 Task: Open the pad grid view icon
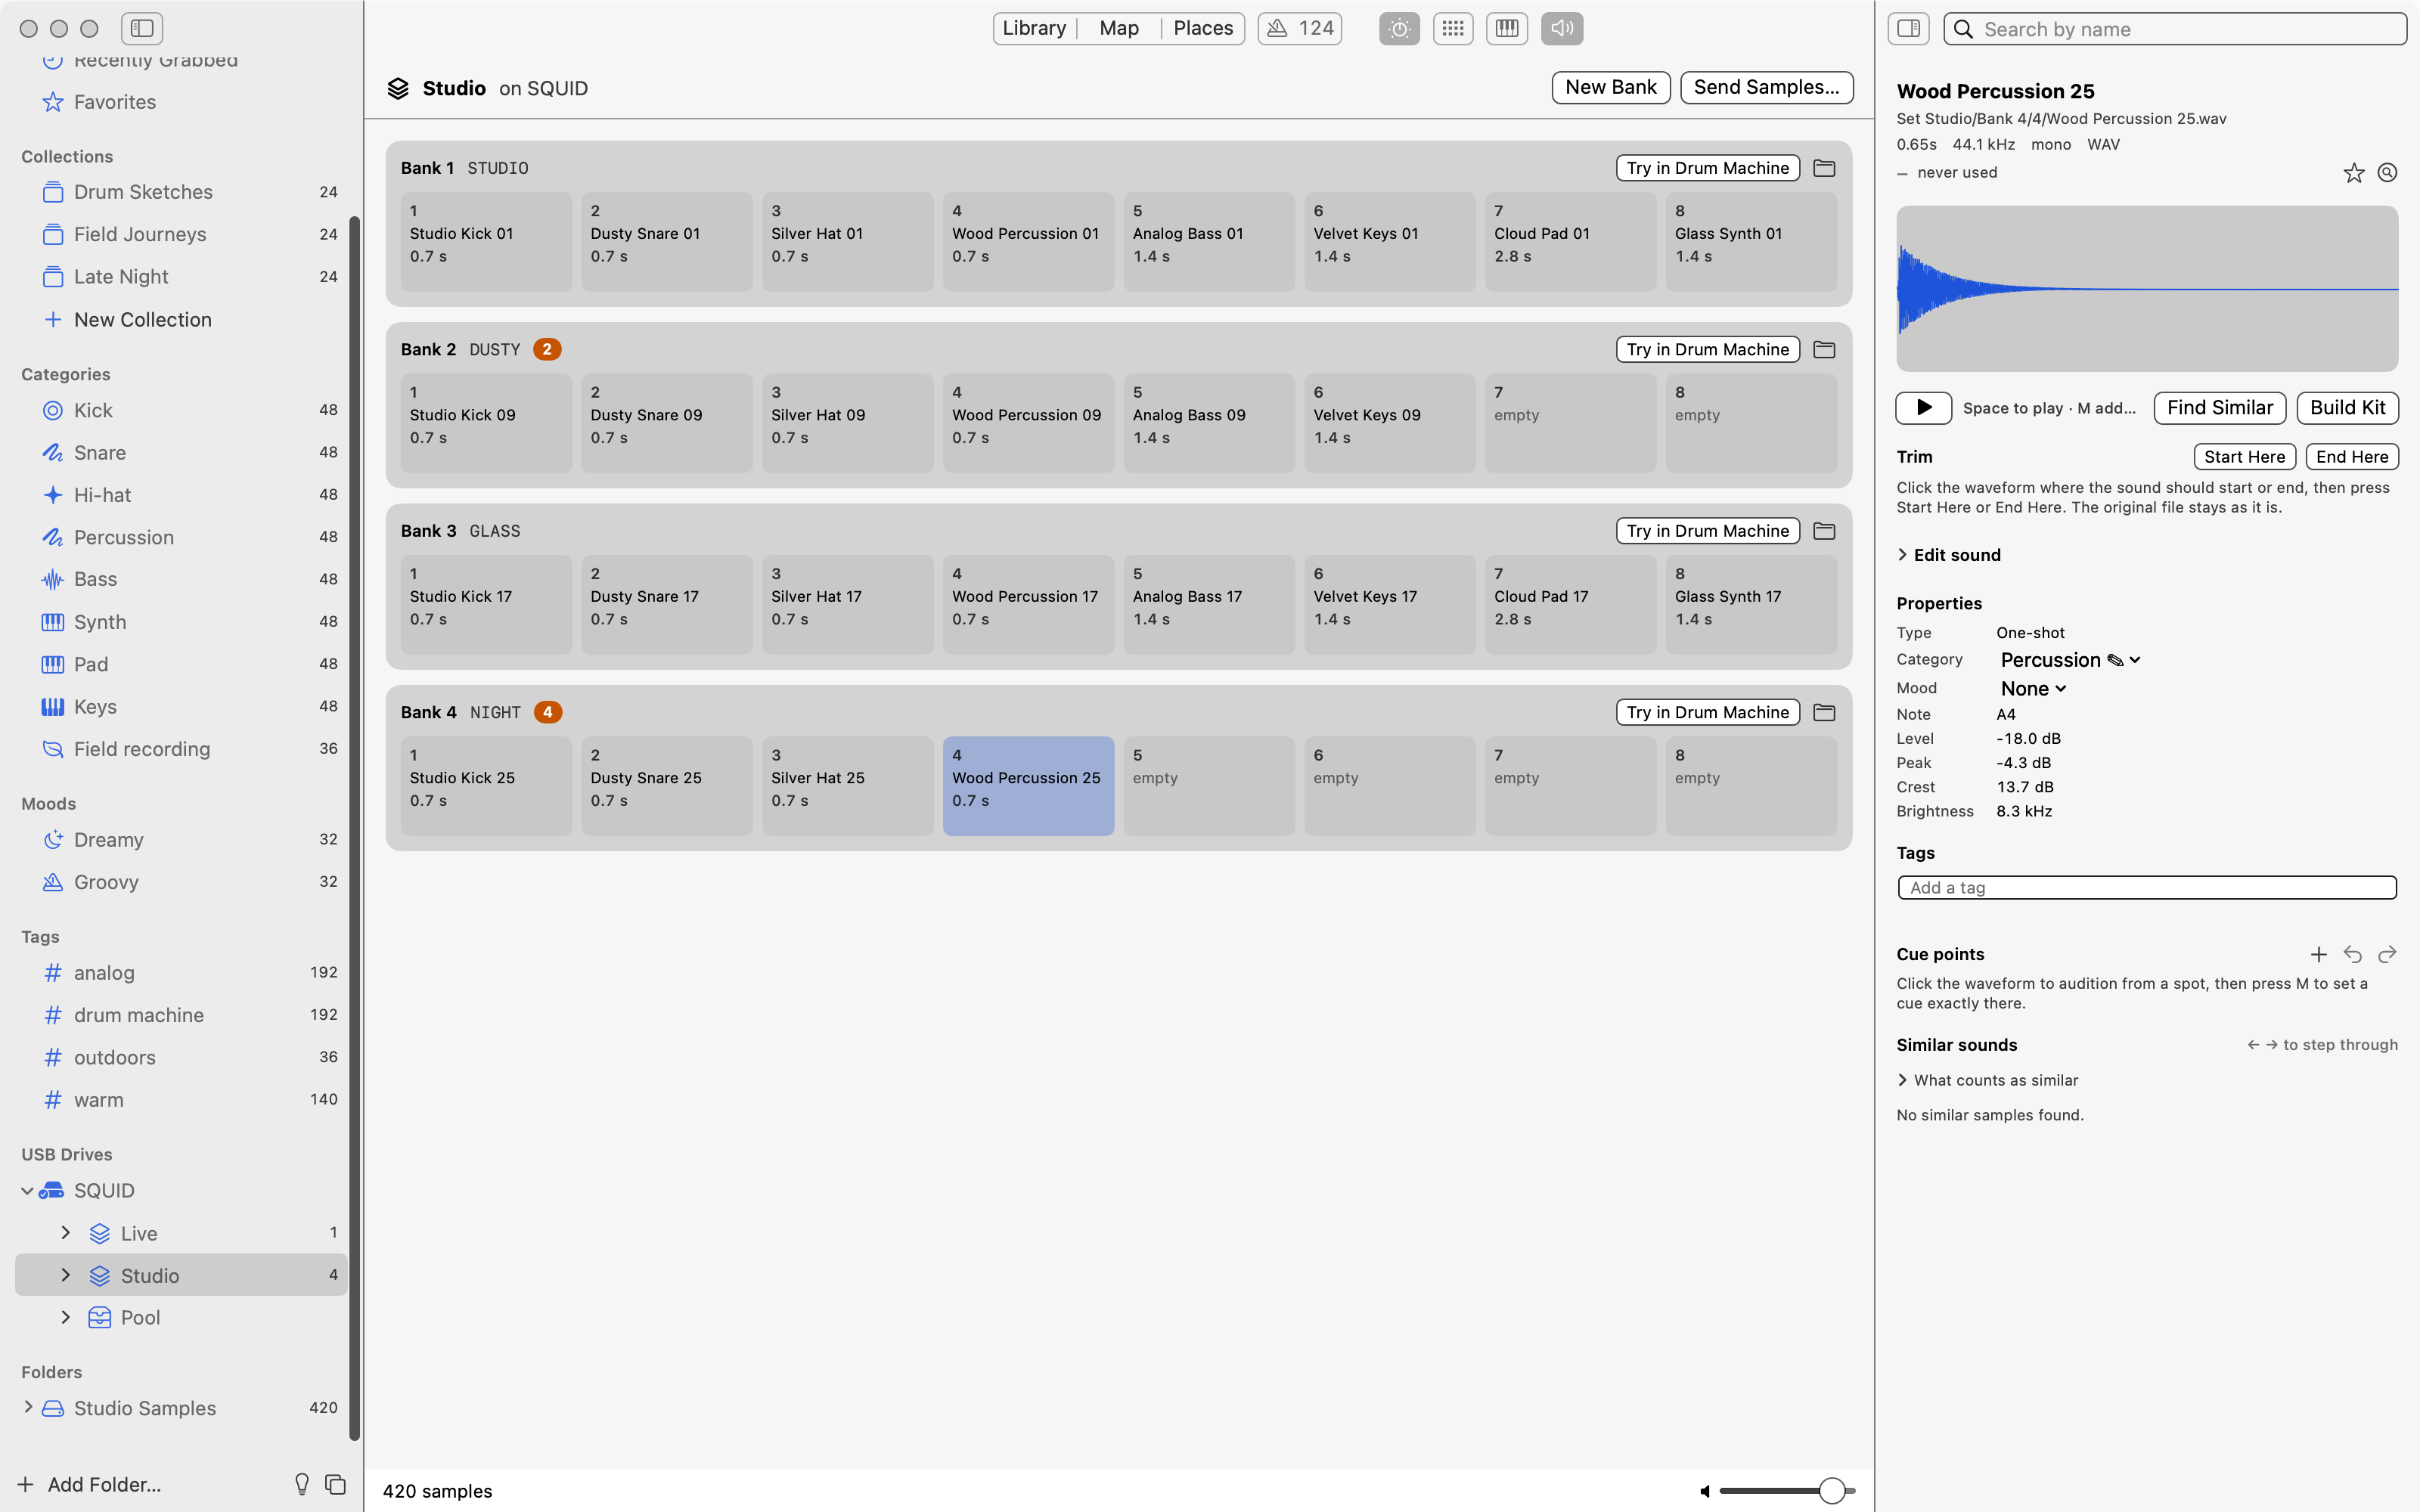pyautogui.click(x=1453, y=28)
